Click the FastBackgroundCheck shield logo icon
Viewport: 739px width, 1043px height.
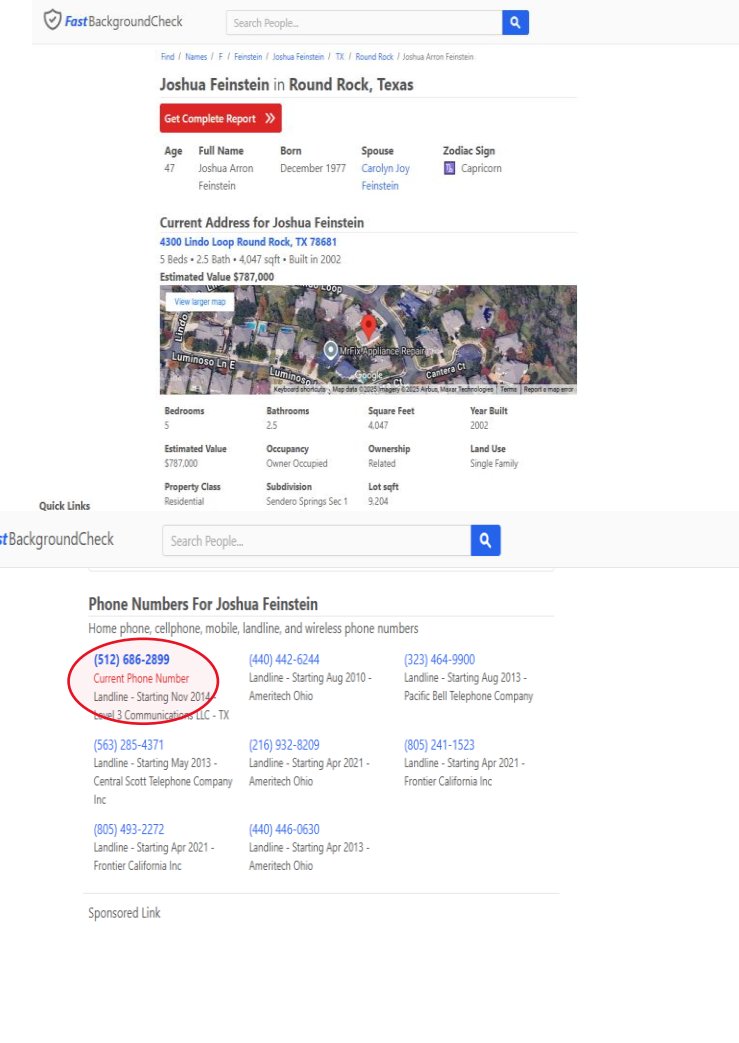(x=52, y=21)
